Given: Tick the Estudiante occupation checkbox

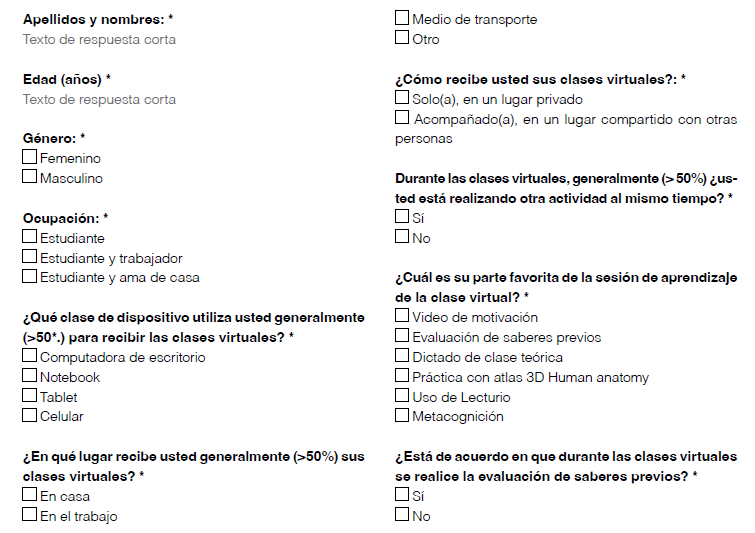Looking at the screenshot, I should click(30, 238).
